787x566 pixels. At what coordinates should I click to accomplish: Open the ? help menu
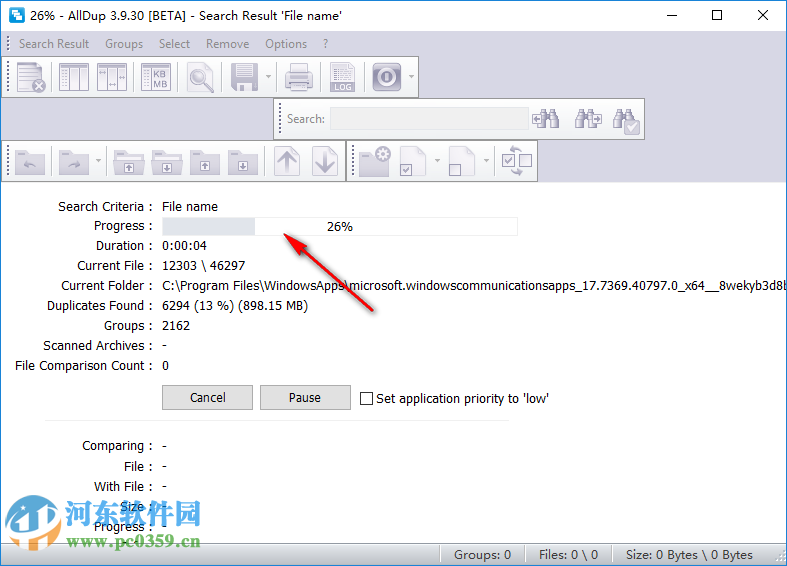(x=325, y=44)
